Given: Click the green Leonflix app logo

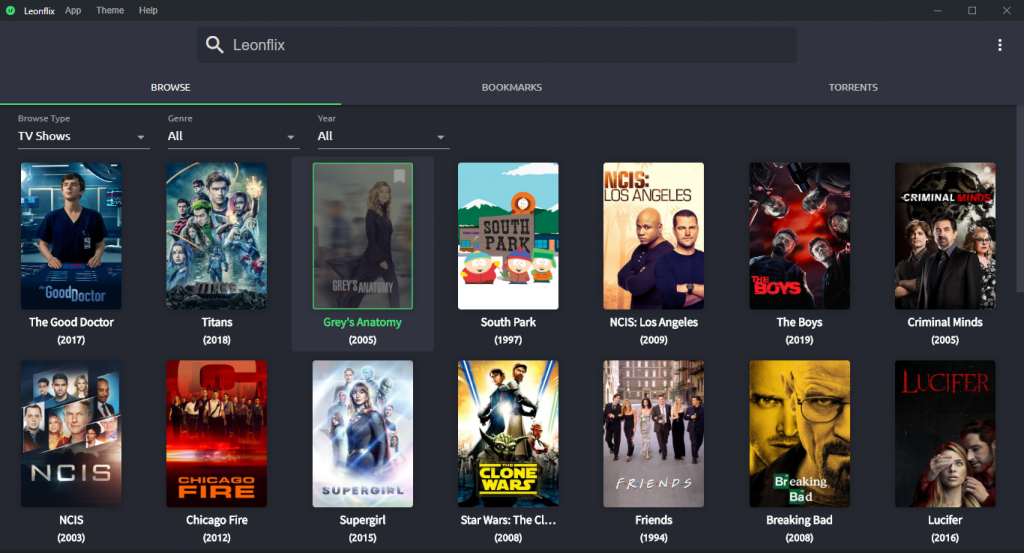Looking at the screenshot, I should pos(10,10).
